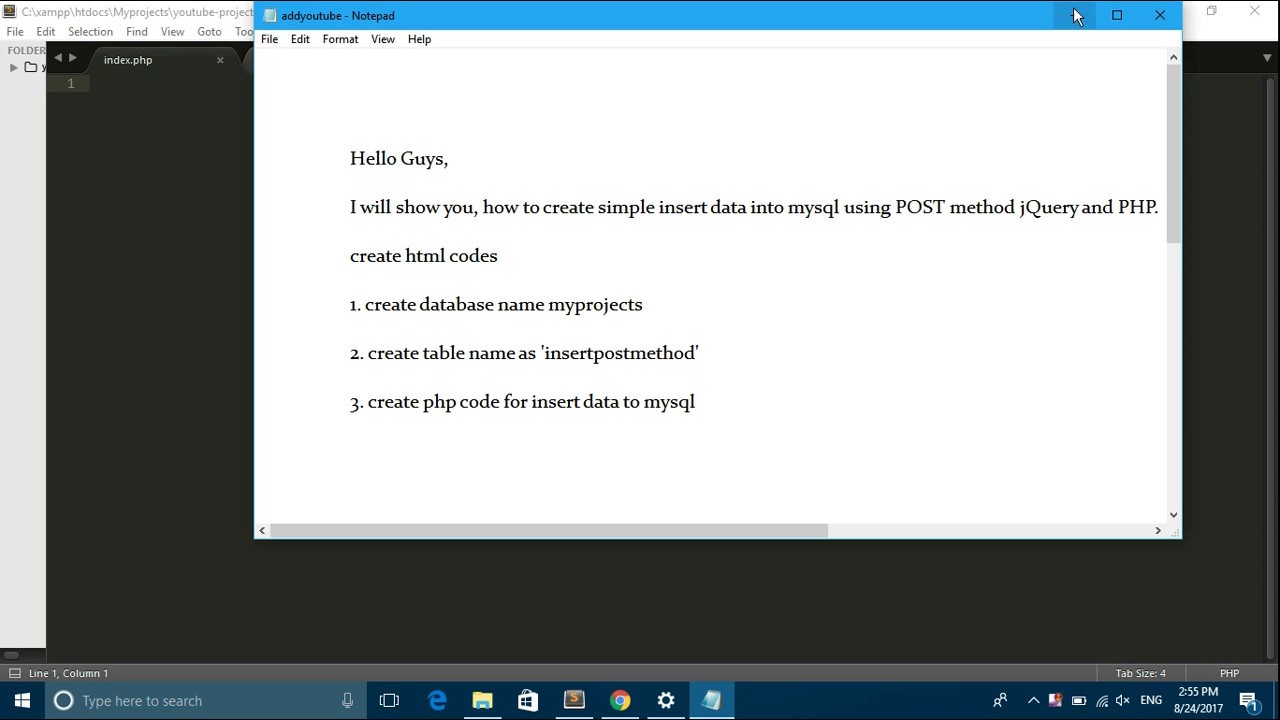Switch ENG input language
1280x720 pixels.
tap(1151, 700)
